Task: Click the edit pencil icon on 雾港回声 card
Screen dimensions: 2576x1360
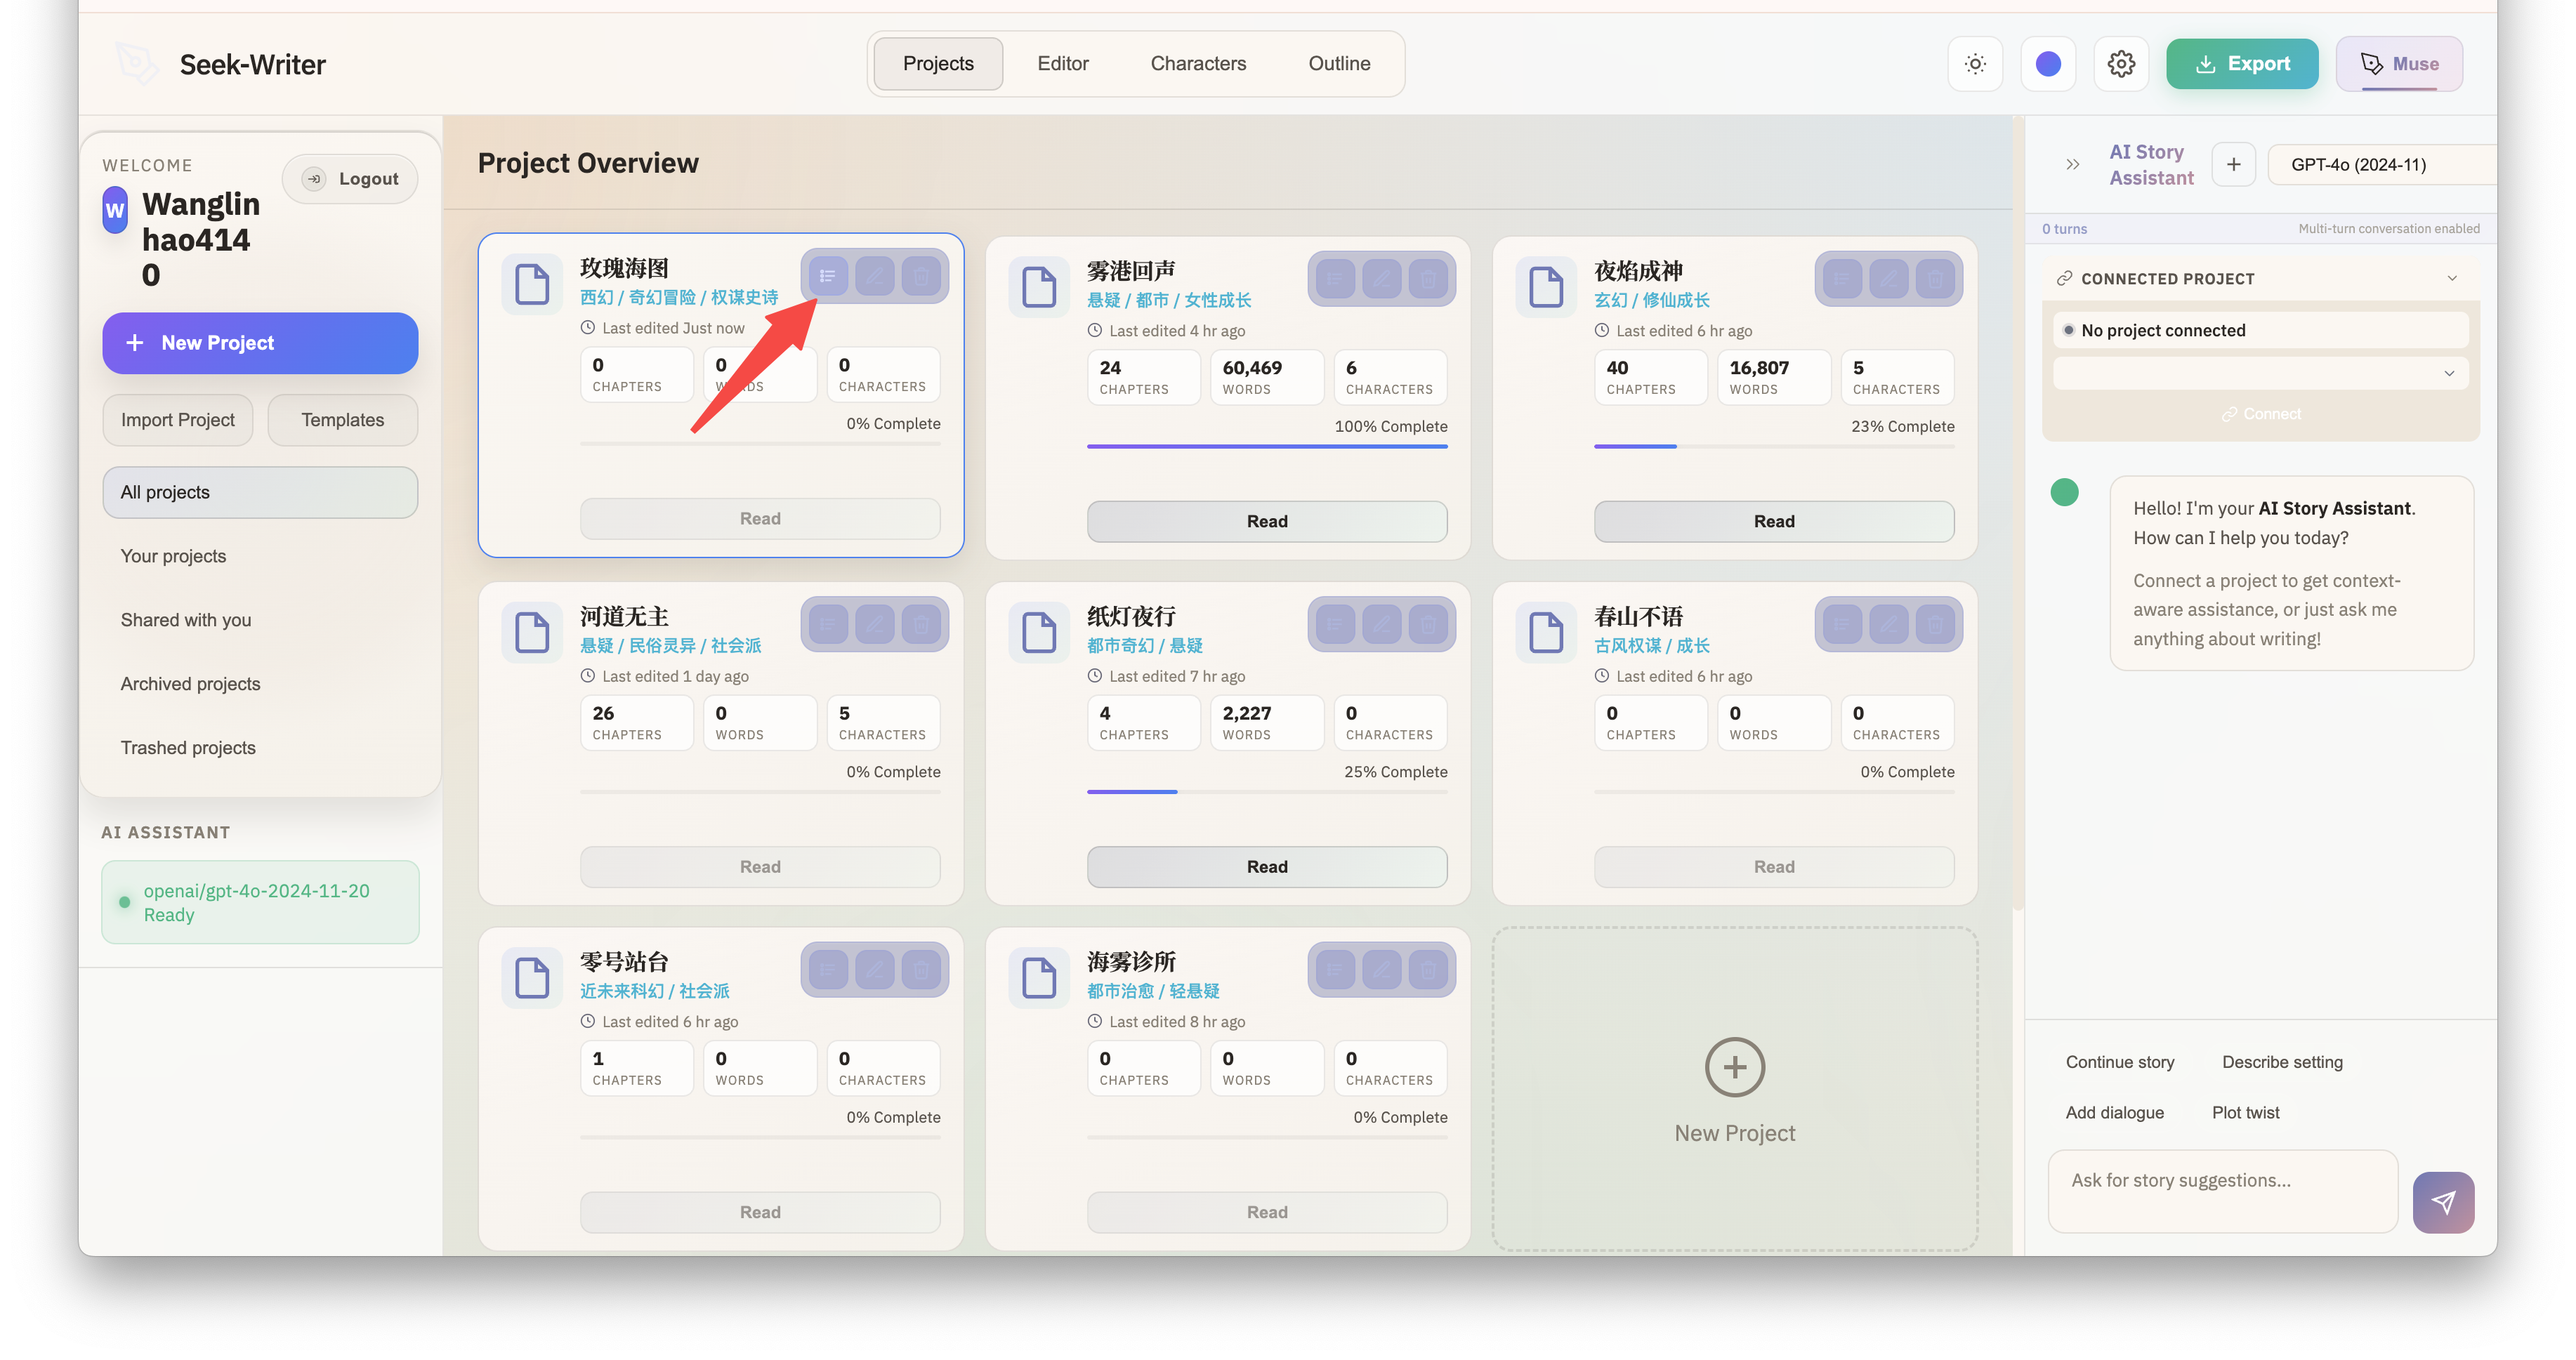Action: (1382, 279)
